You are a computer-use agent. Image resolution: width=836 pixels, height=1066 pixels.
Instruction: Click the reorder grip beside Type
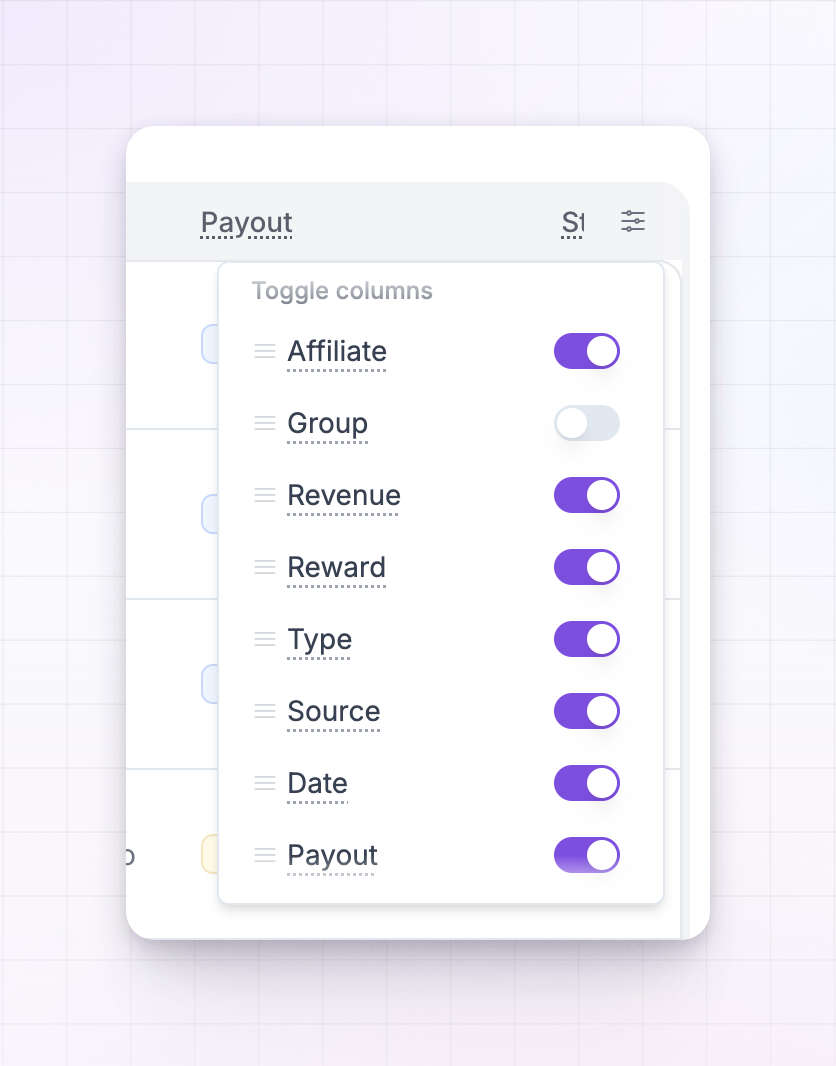tap(264, 639)
